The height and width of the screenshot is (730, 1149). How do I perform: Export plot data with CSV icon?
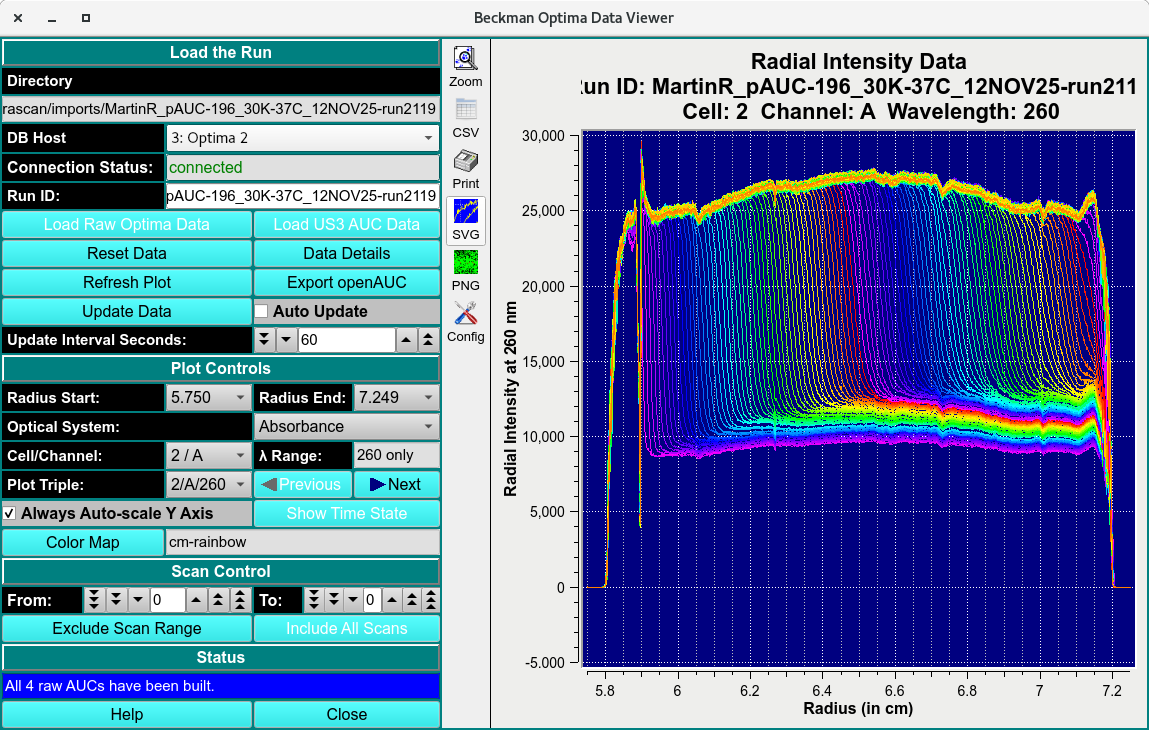tap(465, 110)
